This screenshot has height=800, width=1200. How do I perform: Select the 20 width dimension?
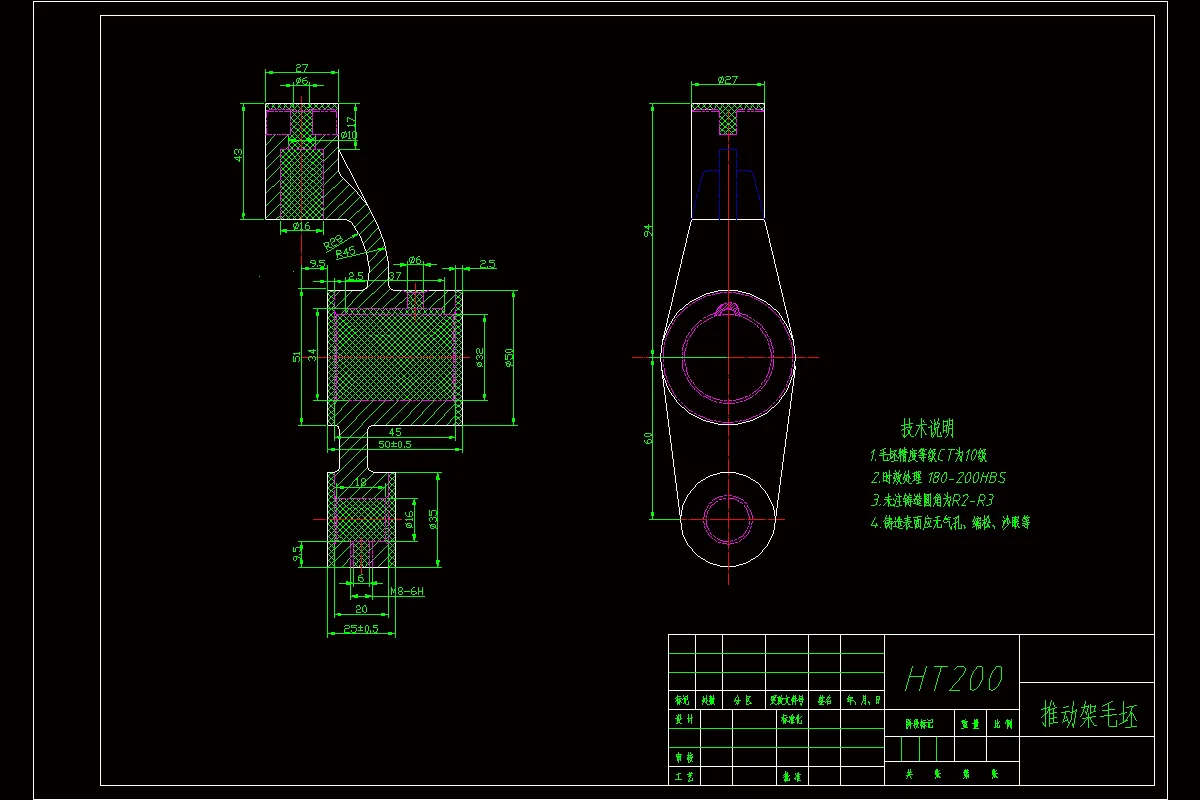click(361, 608)
